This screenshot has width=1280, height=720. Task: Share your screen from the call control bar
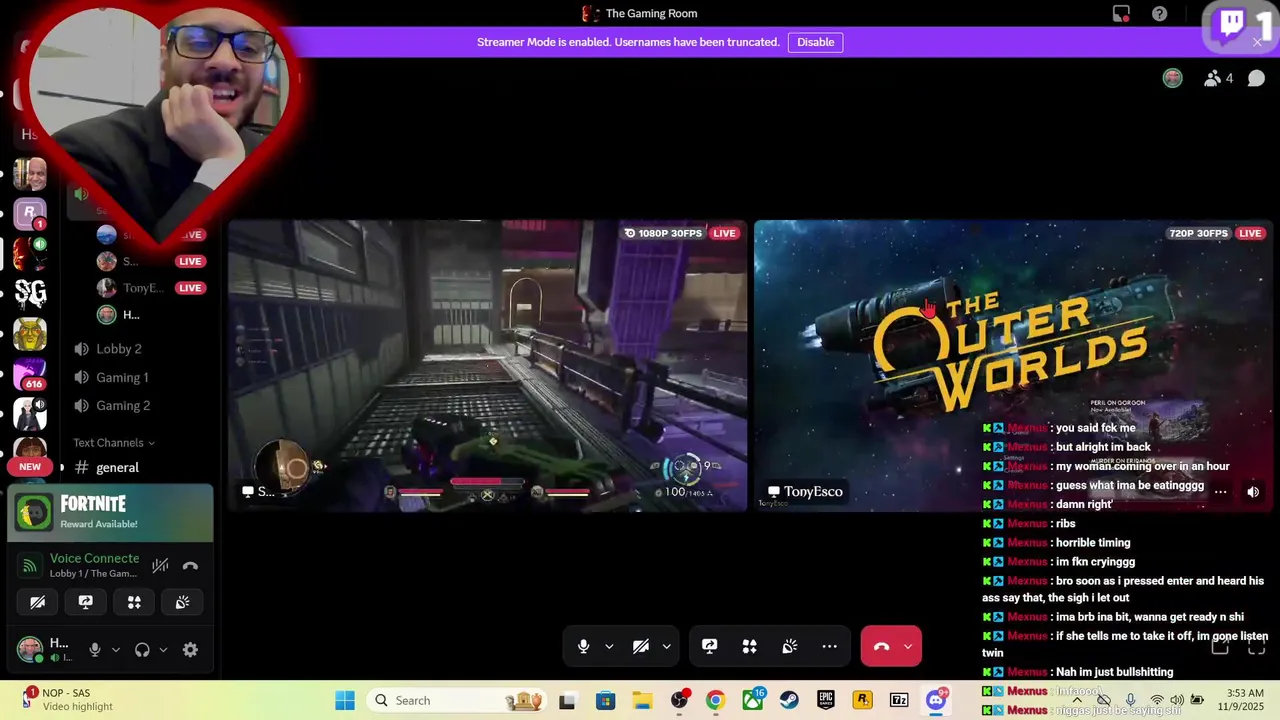click(710, 647)
